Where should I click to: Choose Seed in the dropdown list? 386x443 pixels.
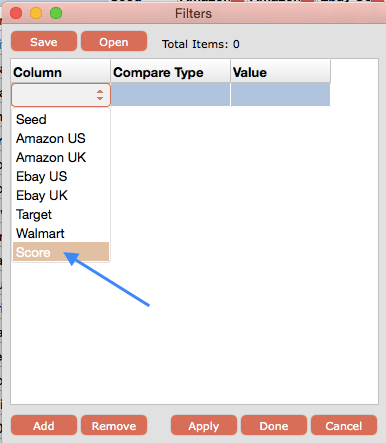tap(61, 119)
